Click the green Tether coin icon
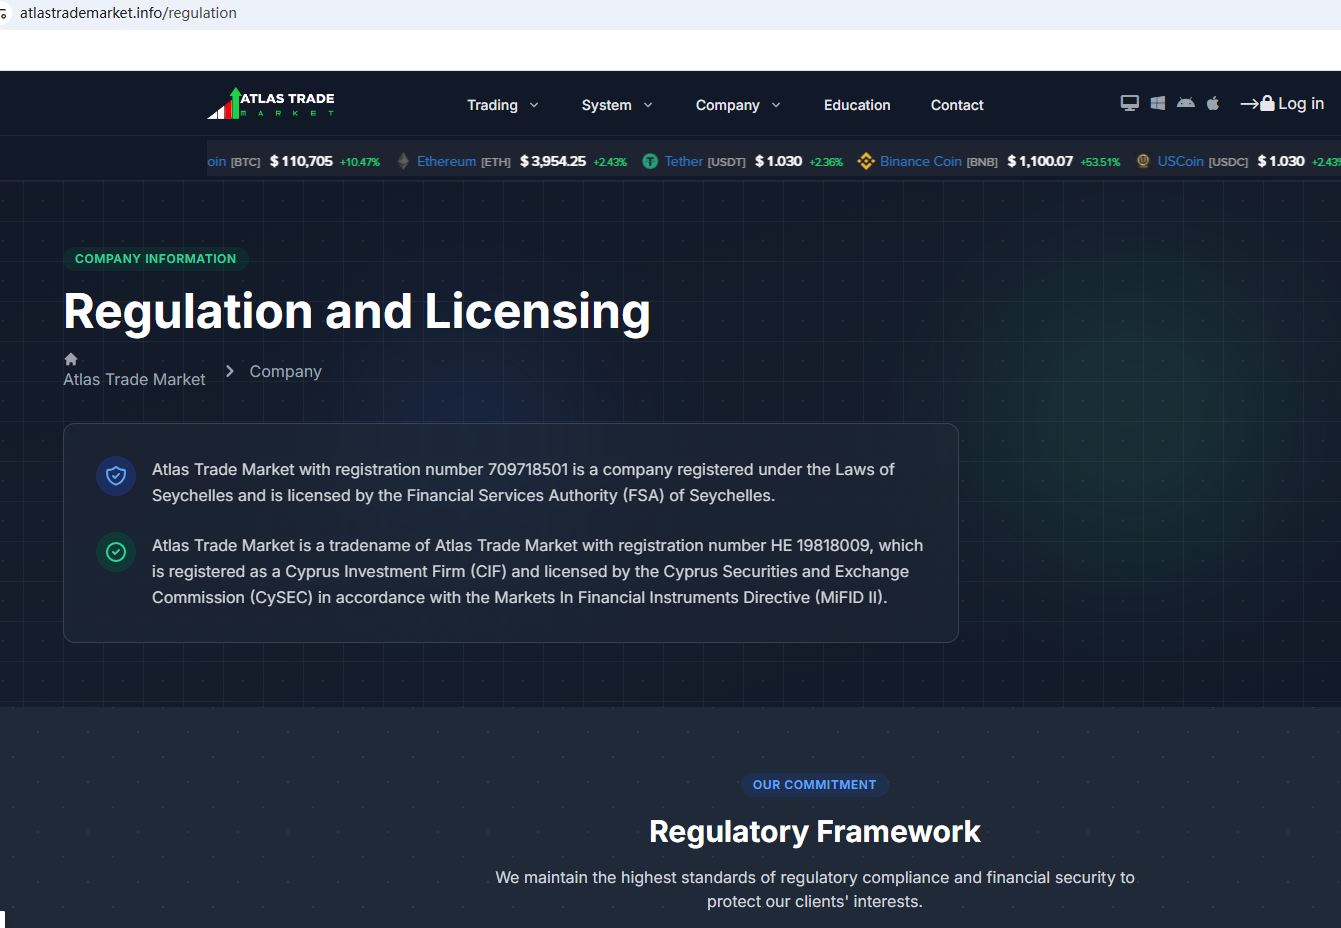This screenshot has height=928, width=1341. (650, 161)
